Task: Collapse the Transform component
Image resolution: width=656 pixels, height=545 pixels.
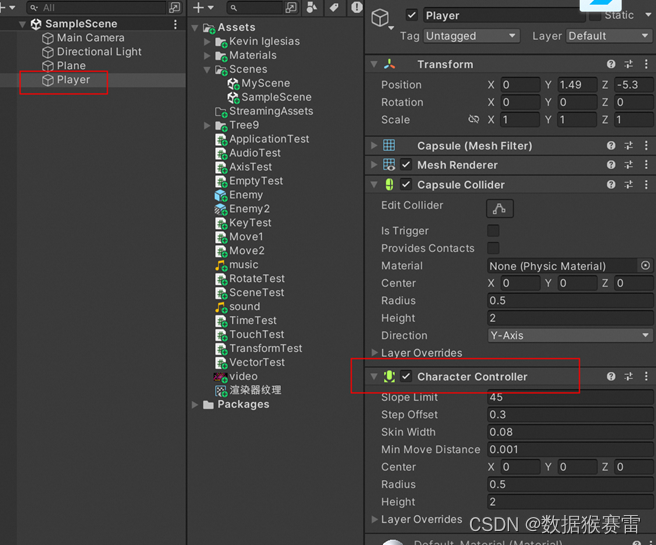Action: tap(374, 64)
